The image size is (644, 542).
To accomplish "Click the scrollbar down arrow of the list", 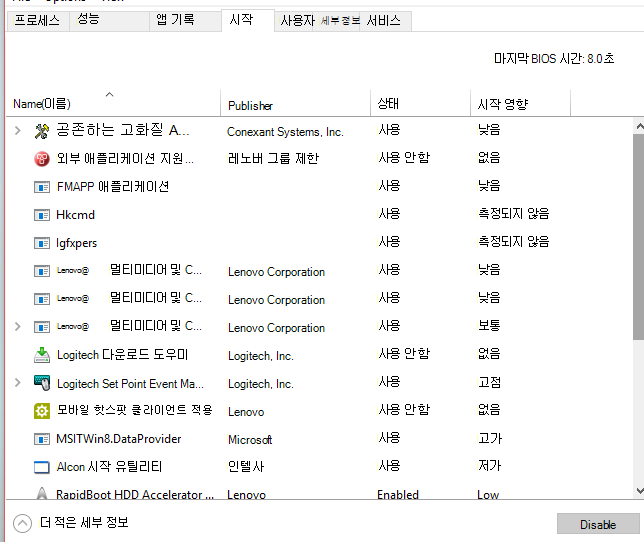I will click(639, 491).
